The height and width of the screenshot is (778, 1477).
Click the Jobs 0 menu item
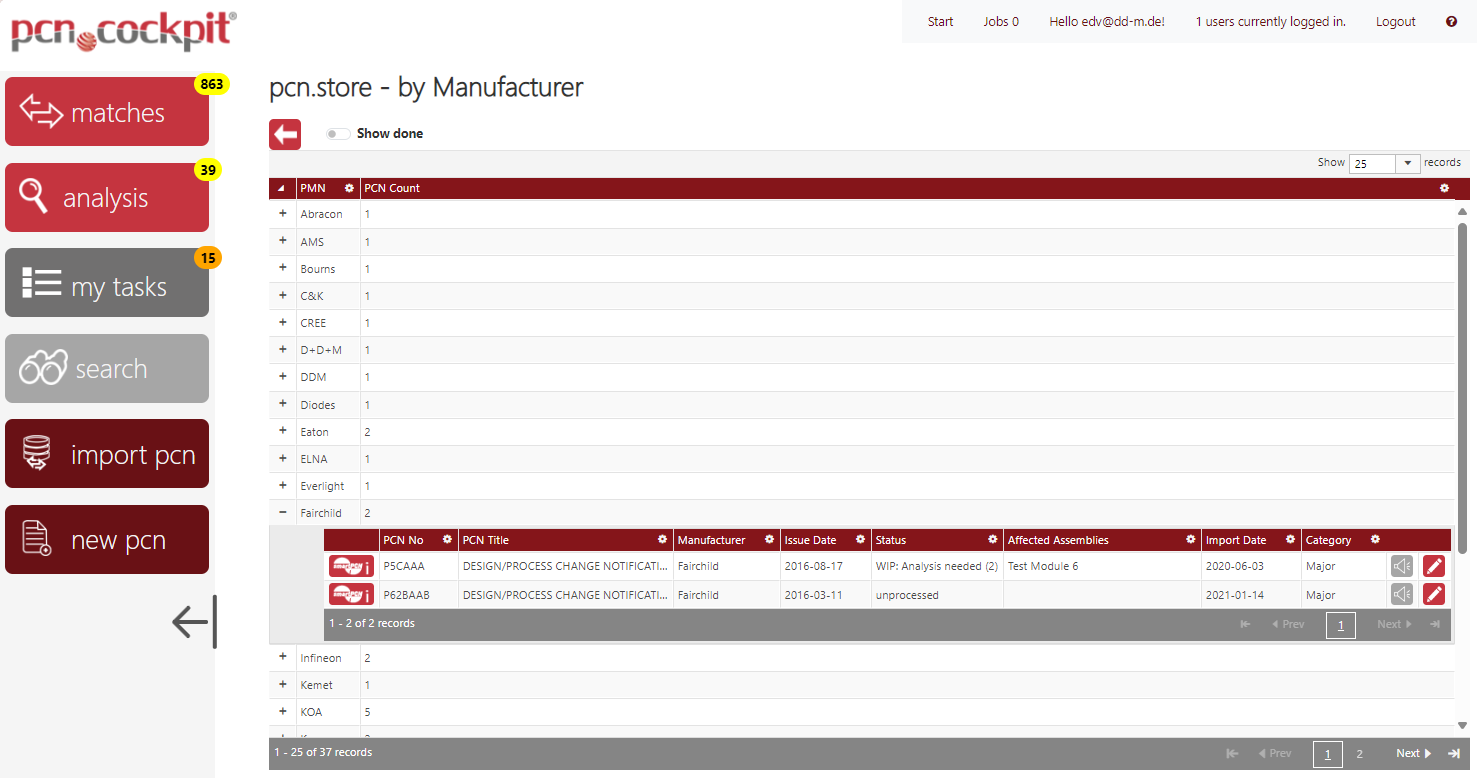tap(1000, 21)
